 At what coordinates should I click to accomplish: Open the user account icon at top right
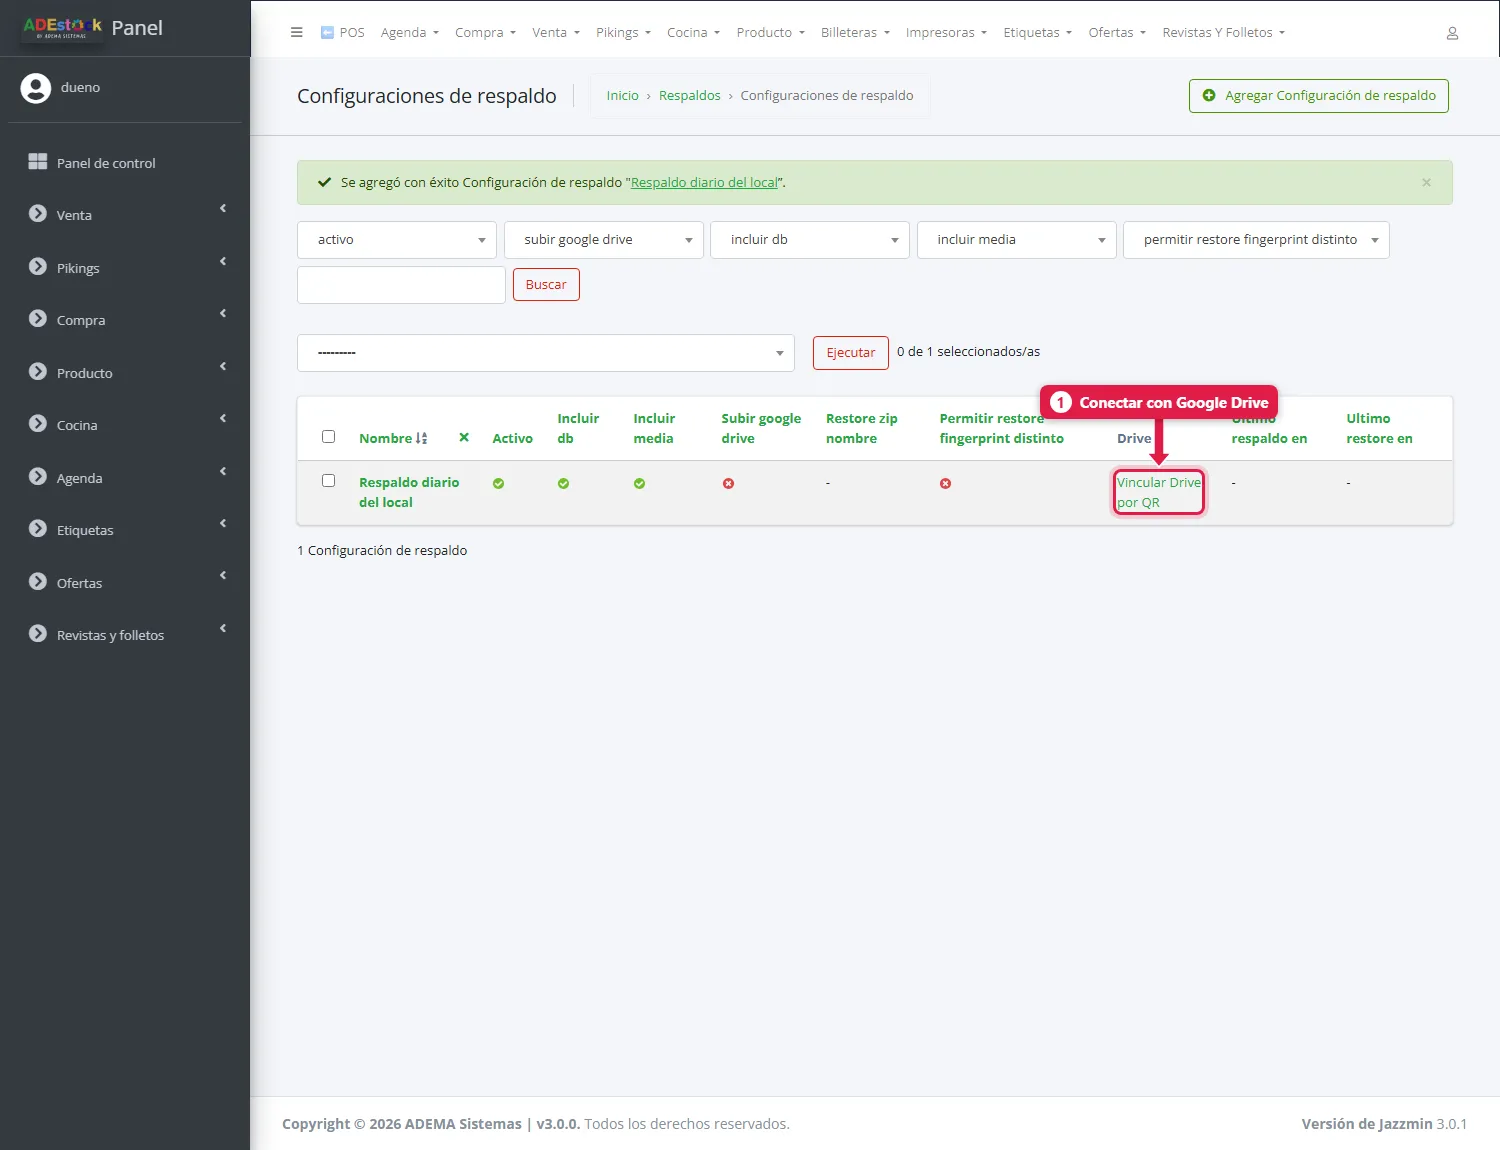[1452, 33]
